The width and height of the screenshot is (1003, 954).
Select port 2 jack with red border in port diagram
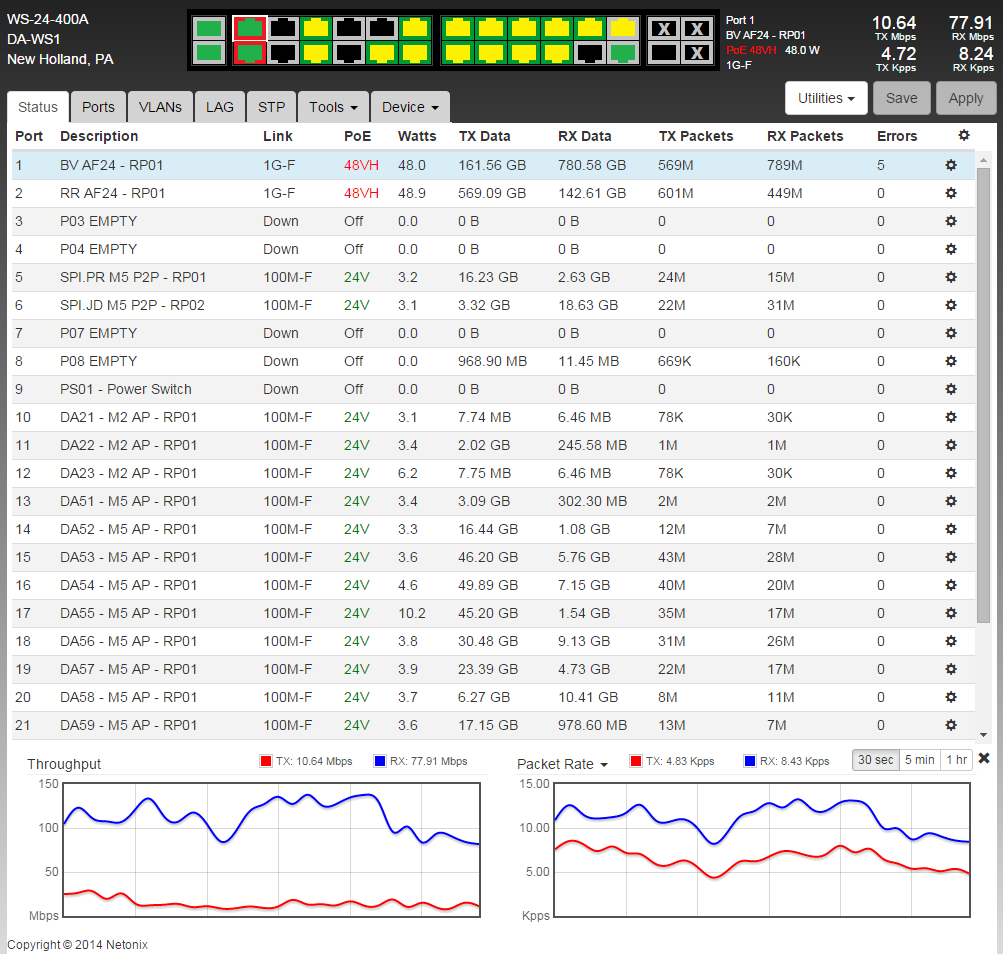pyautogui.click(x=249, y=53)
